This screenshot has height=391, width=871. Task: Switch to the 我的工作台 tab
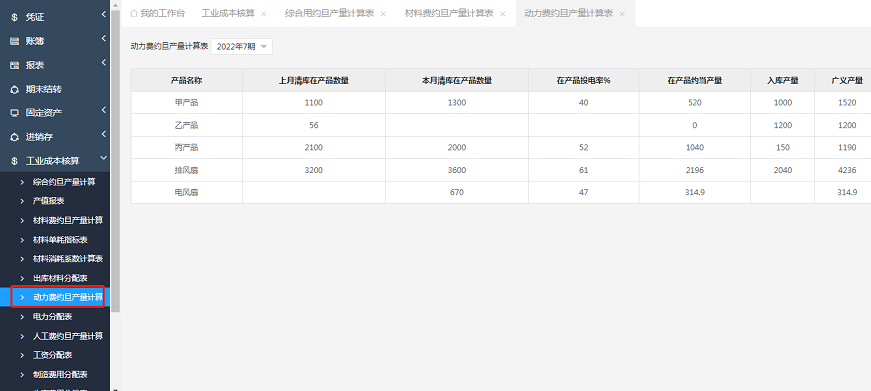pyautogui.click(x=157, y=13)
